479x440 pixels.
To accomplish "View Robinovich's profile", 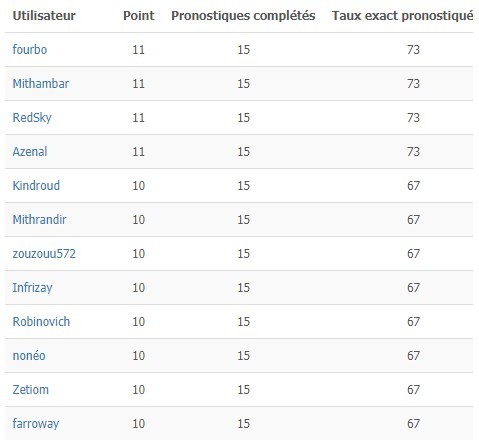I will [x=41, y=322].
